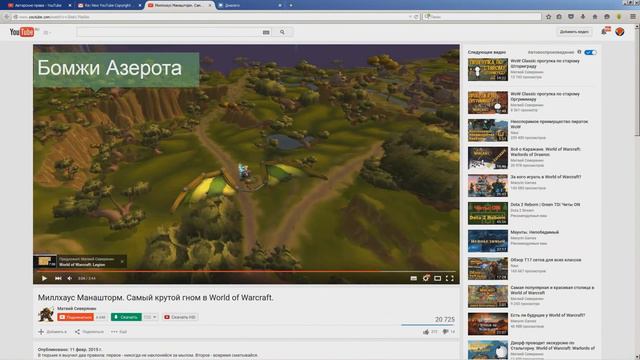Screen dimensions: 640x360
Task: Click the Бомжи Азерота annotation
Action: point(116,69)
